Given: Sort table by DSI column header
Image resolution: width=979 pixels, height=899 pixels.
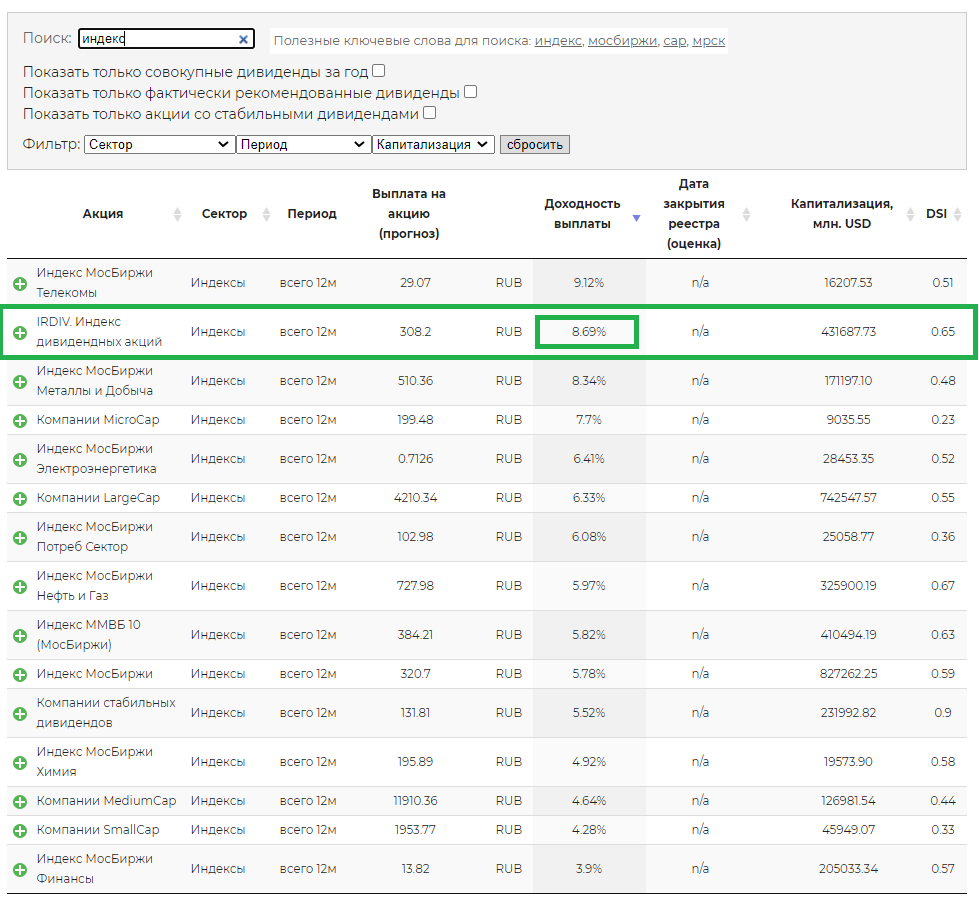Looking at the screenshot, I should [x=936, y=214].
